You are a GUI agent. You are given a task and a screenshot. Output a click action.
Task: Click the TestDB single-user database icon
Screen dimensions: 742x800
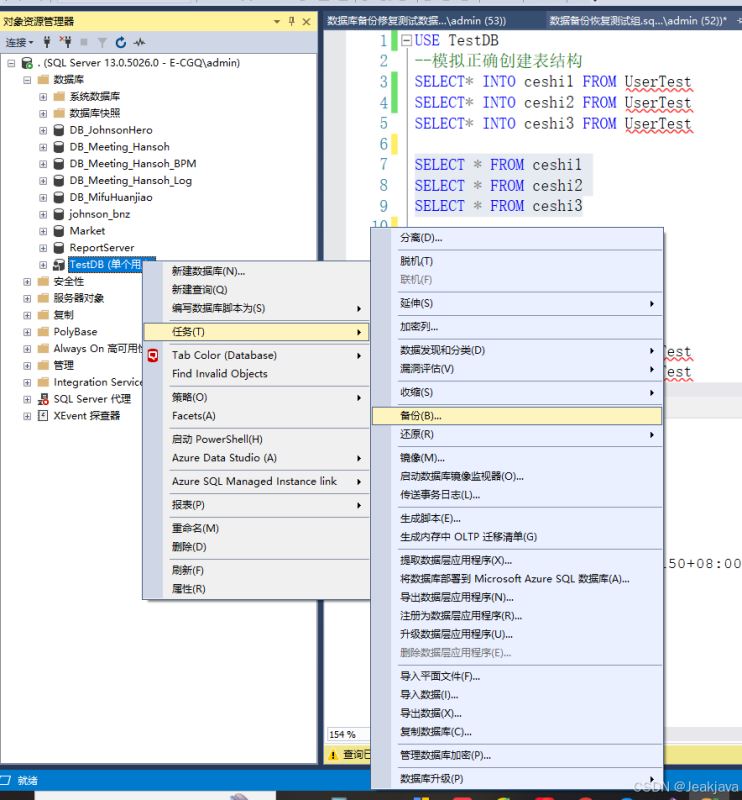(x=59, y=265)
